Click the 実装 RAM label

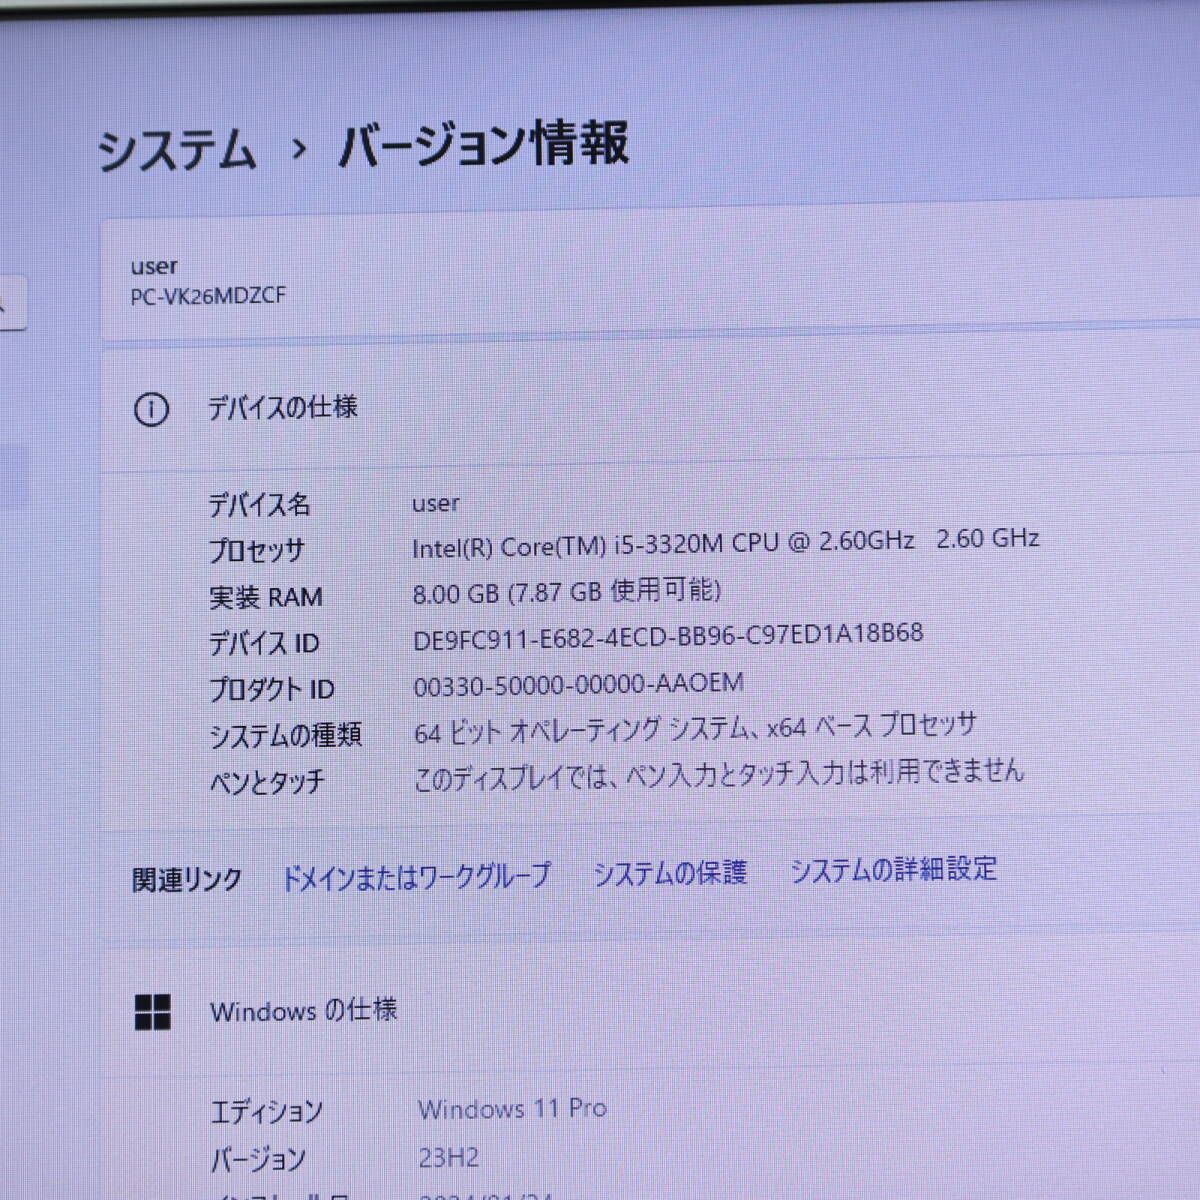266,597
